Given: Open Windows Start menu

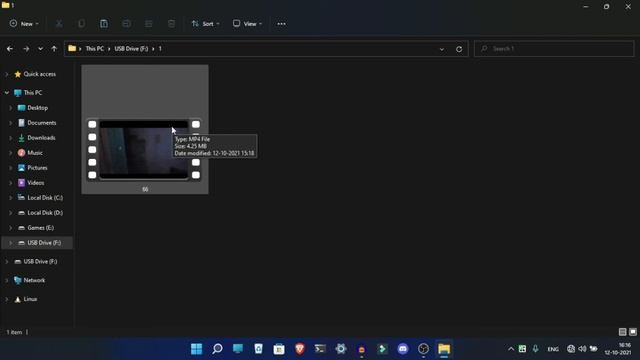Looking at the screenshot, I should (x=196, y=349).
